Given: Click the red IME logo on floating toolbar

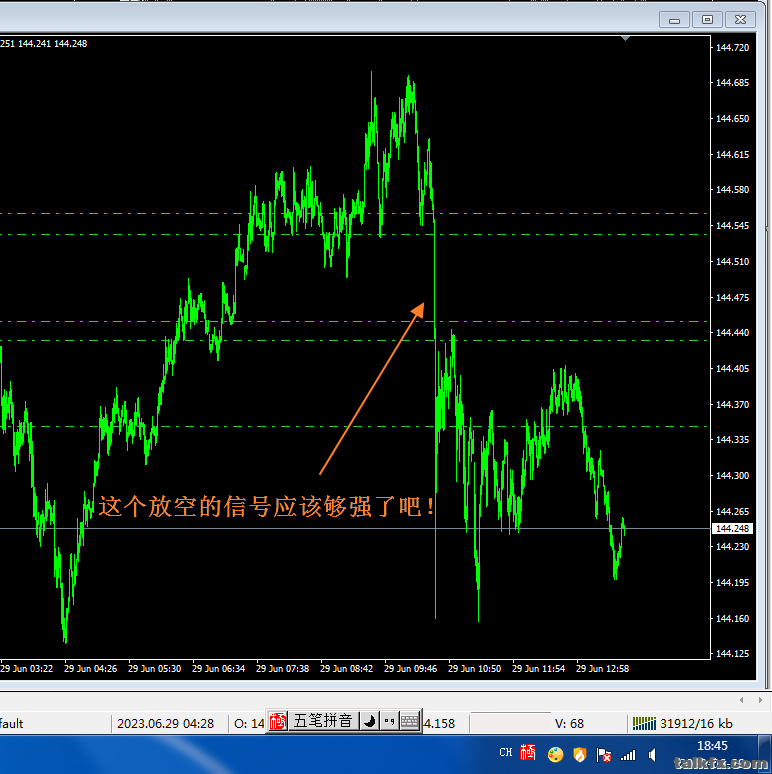Looking at the screenshot, I should pyautogui.click(x=277, y=721).
